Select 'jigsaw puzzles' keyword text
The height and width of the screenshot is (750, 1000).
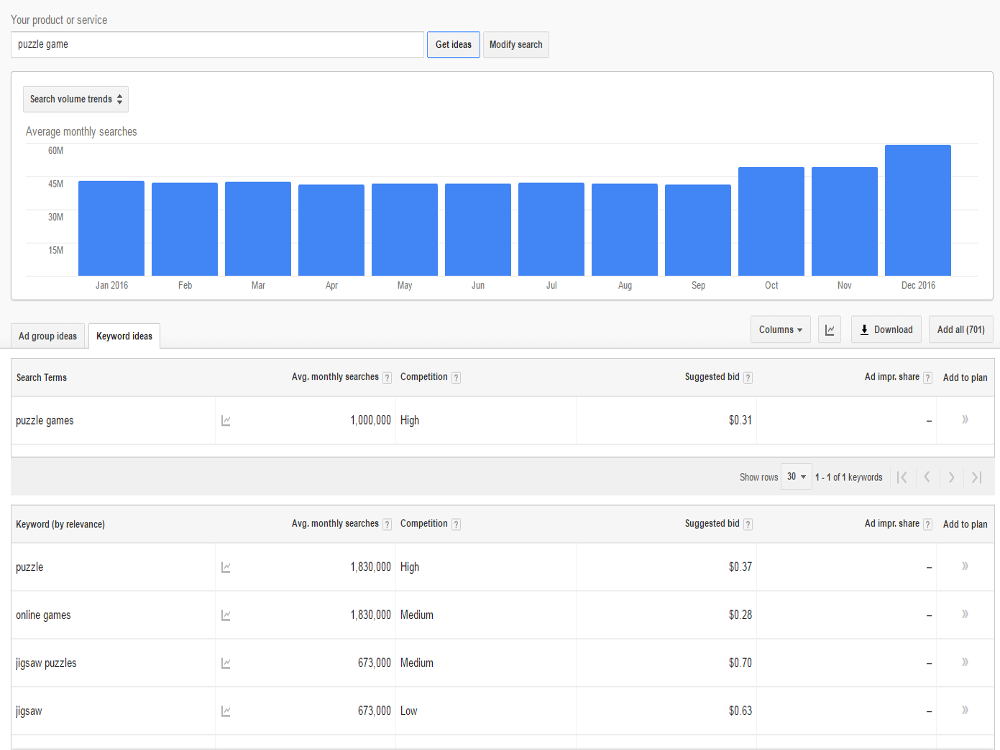click(x=46, y=663)
